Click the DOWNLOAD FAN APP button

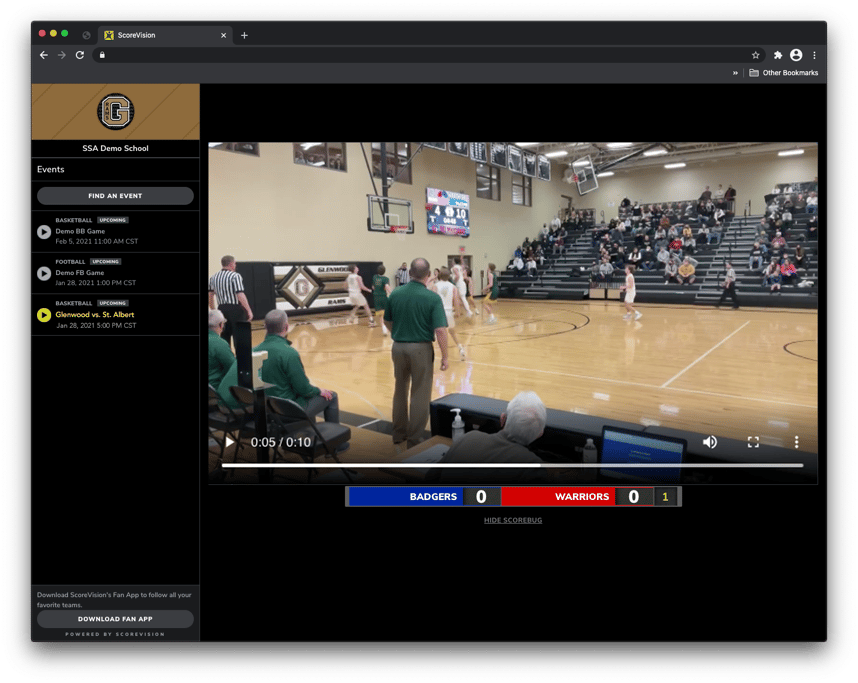[114, 618]
